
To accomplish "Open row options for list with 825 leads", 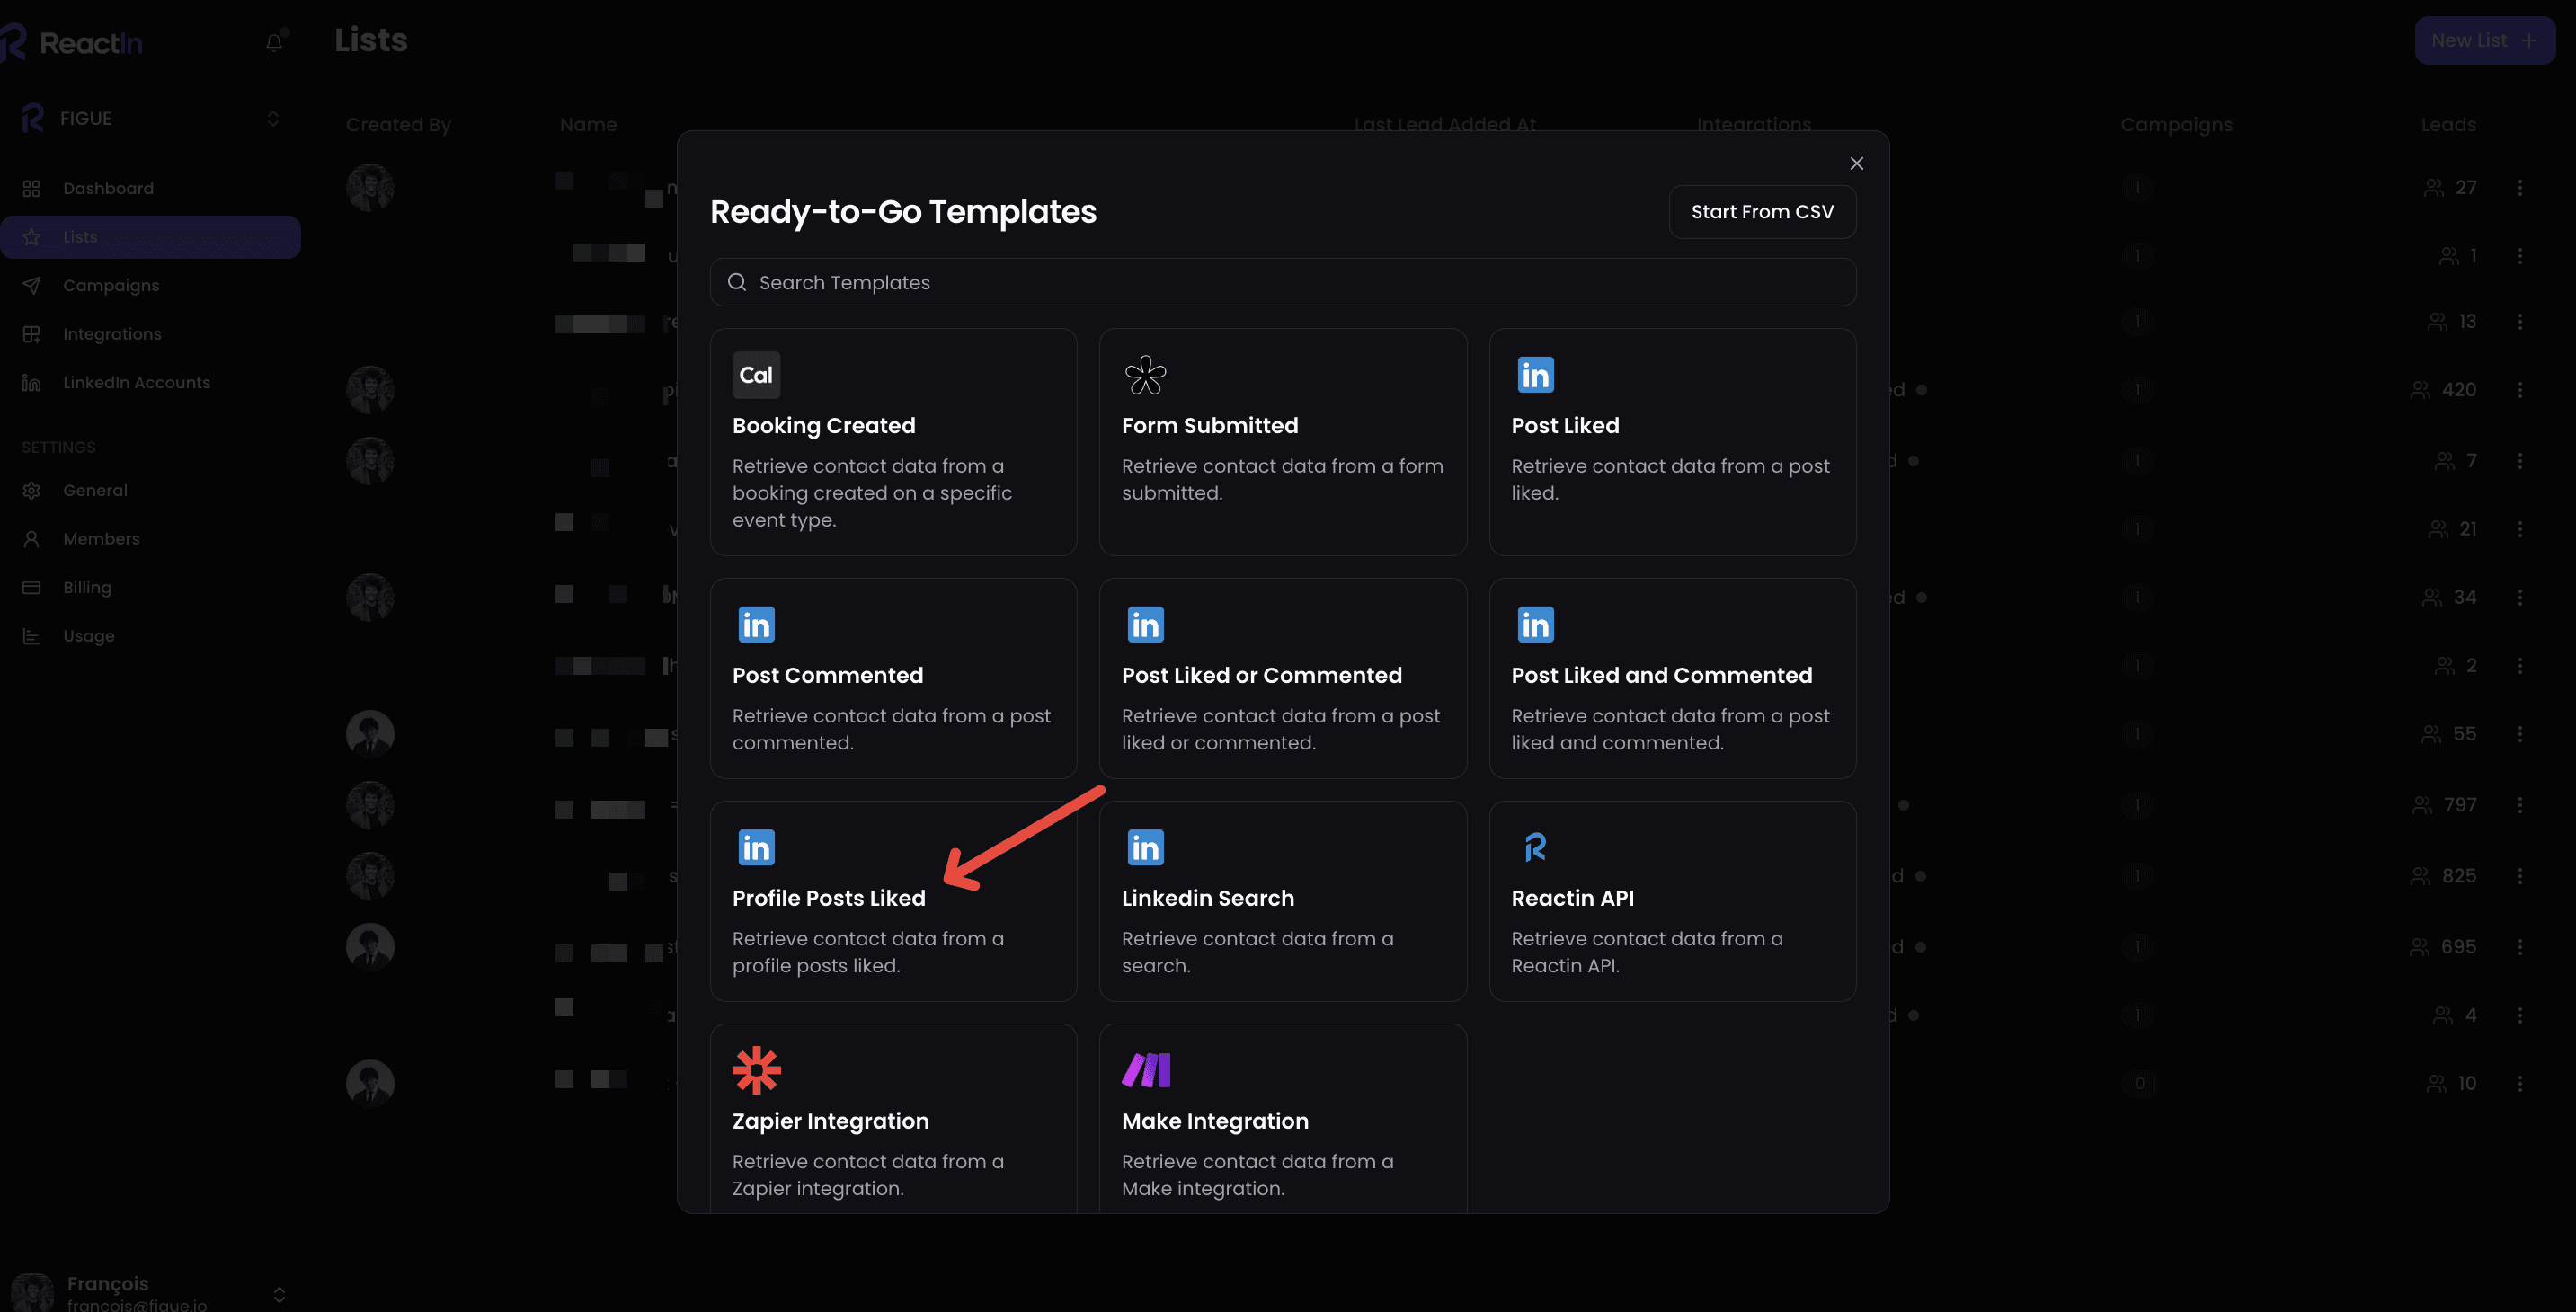I will coord(2519,876).
